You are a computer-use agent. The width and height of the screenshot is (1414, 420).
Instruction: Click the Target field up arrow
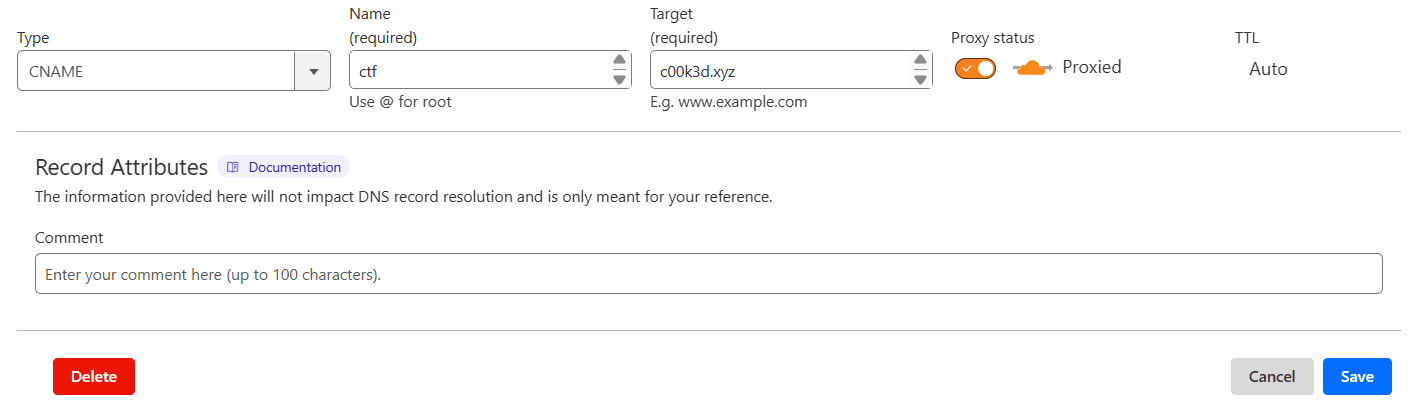click(920, 60)
